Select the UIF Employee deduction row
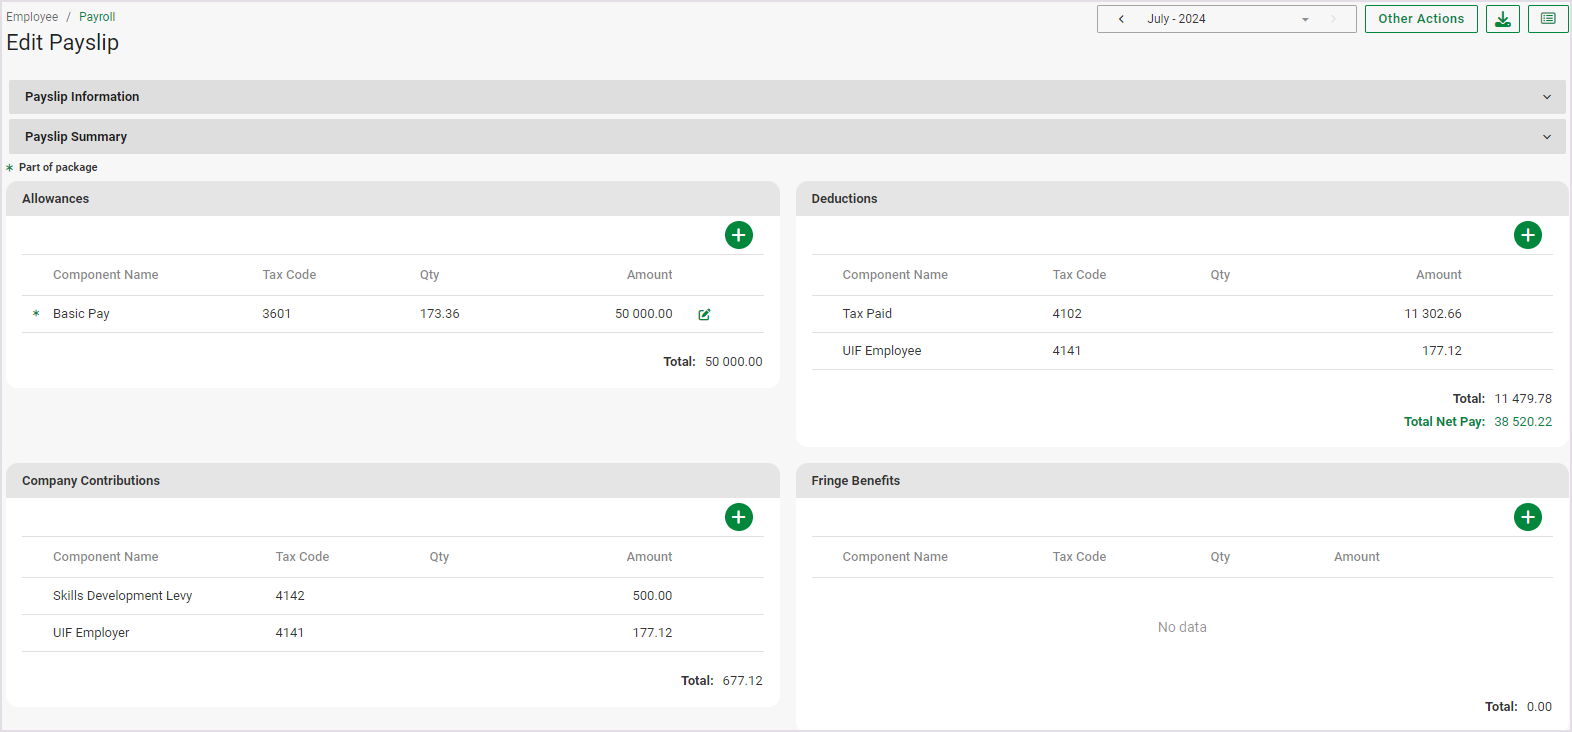Screen dimensions: 1572x732 pos(881,351)
